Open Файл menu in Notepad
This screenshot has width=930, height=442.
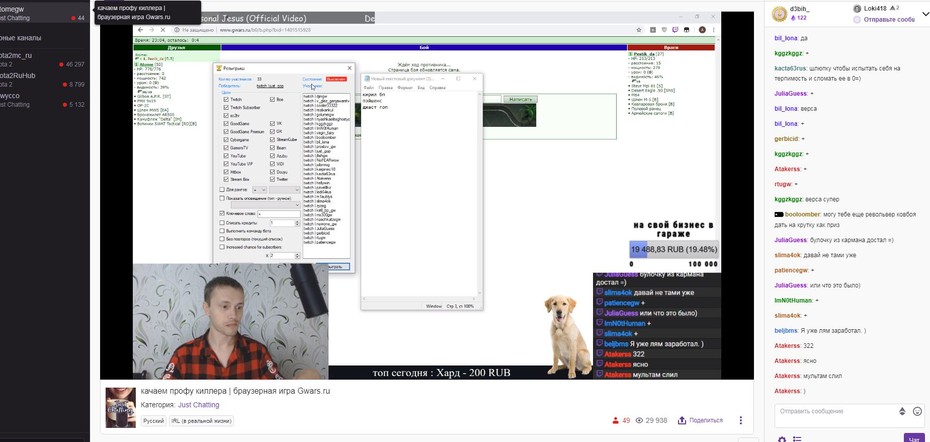[x=369, y=88]
